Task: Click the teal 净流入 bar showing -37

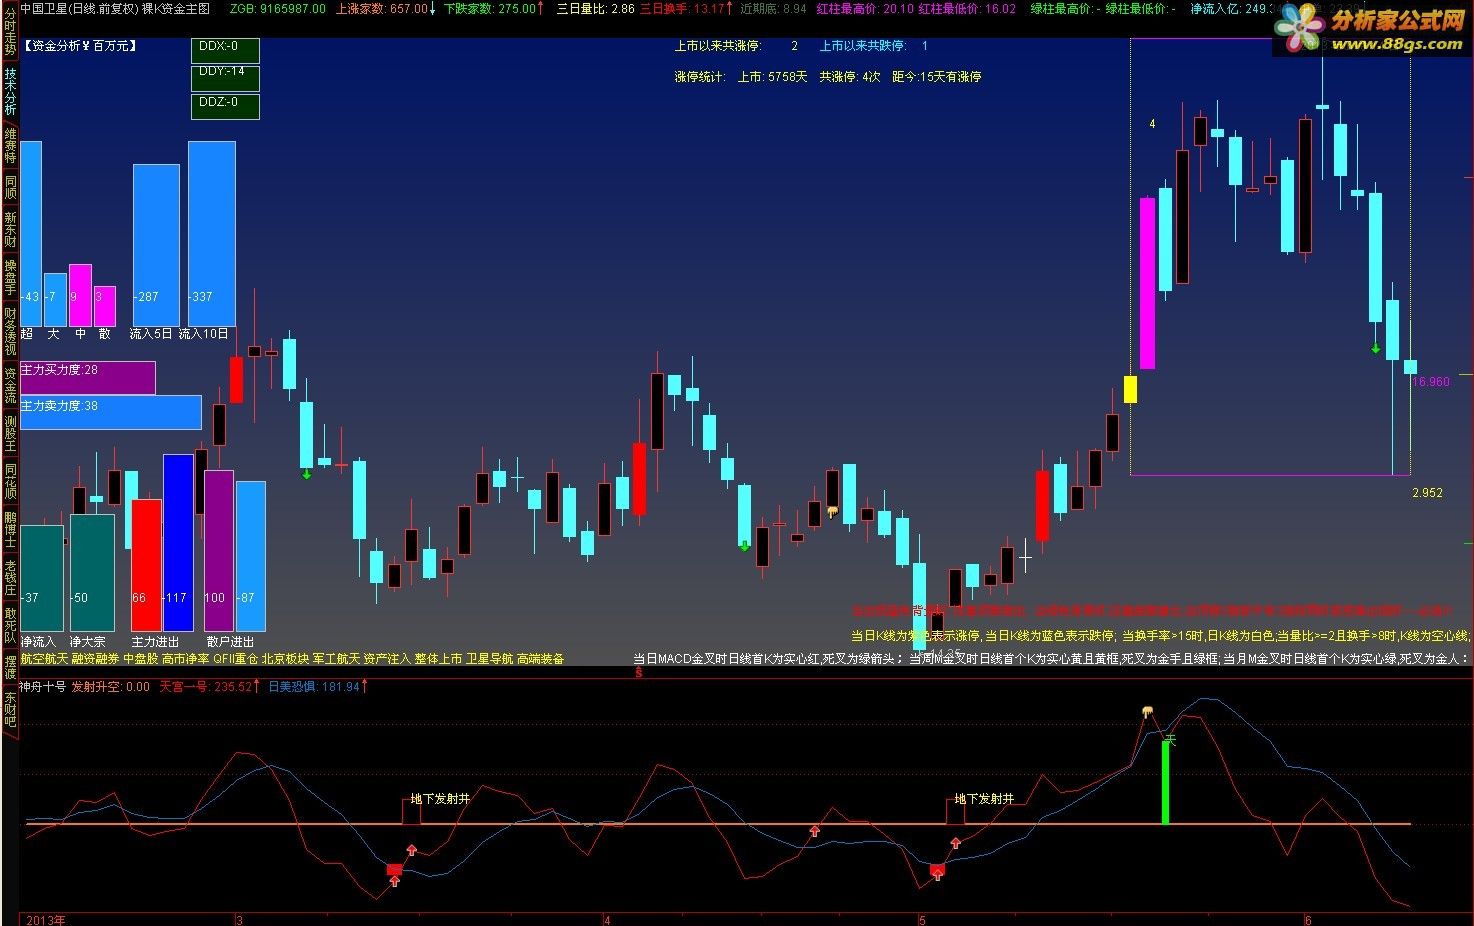Action: [41, 579]
